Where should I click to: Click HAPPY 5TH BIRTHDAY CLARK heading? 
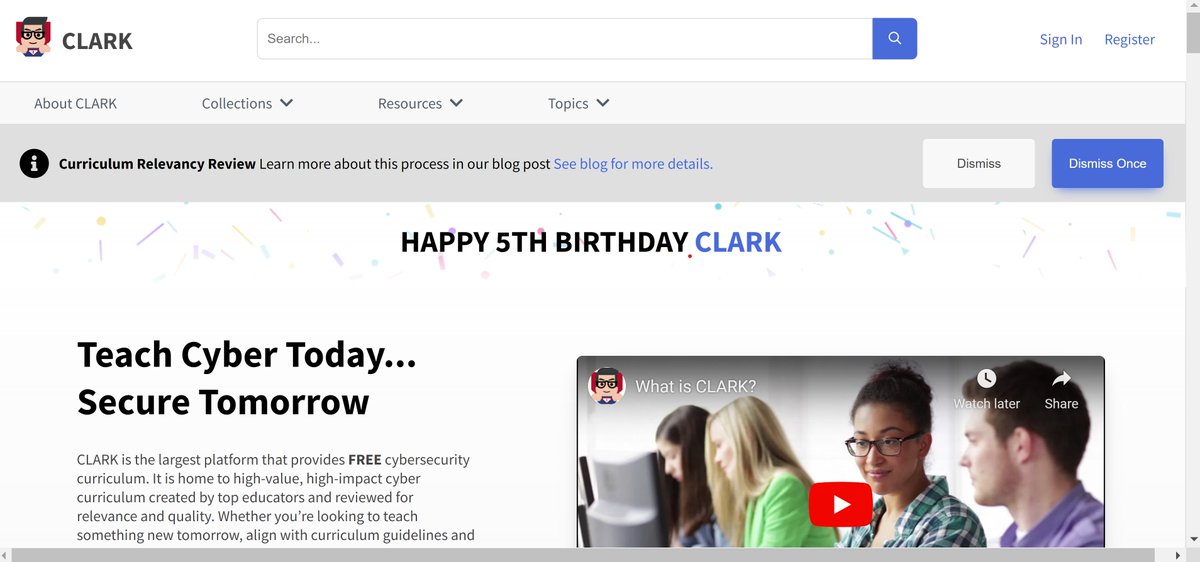tap(591, 241)
